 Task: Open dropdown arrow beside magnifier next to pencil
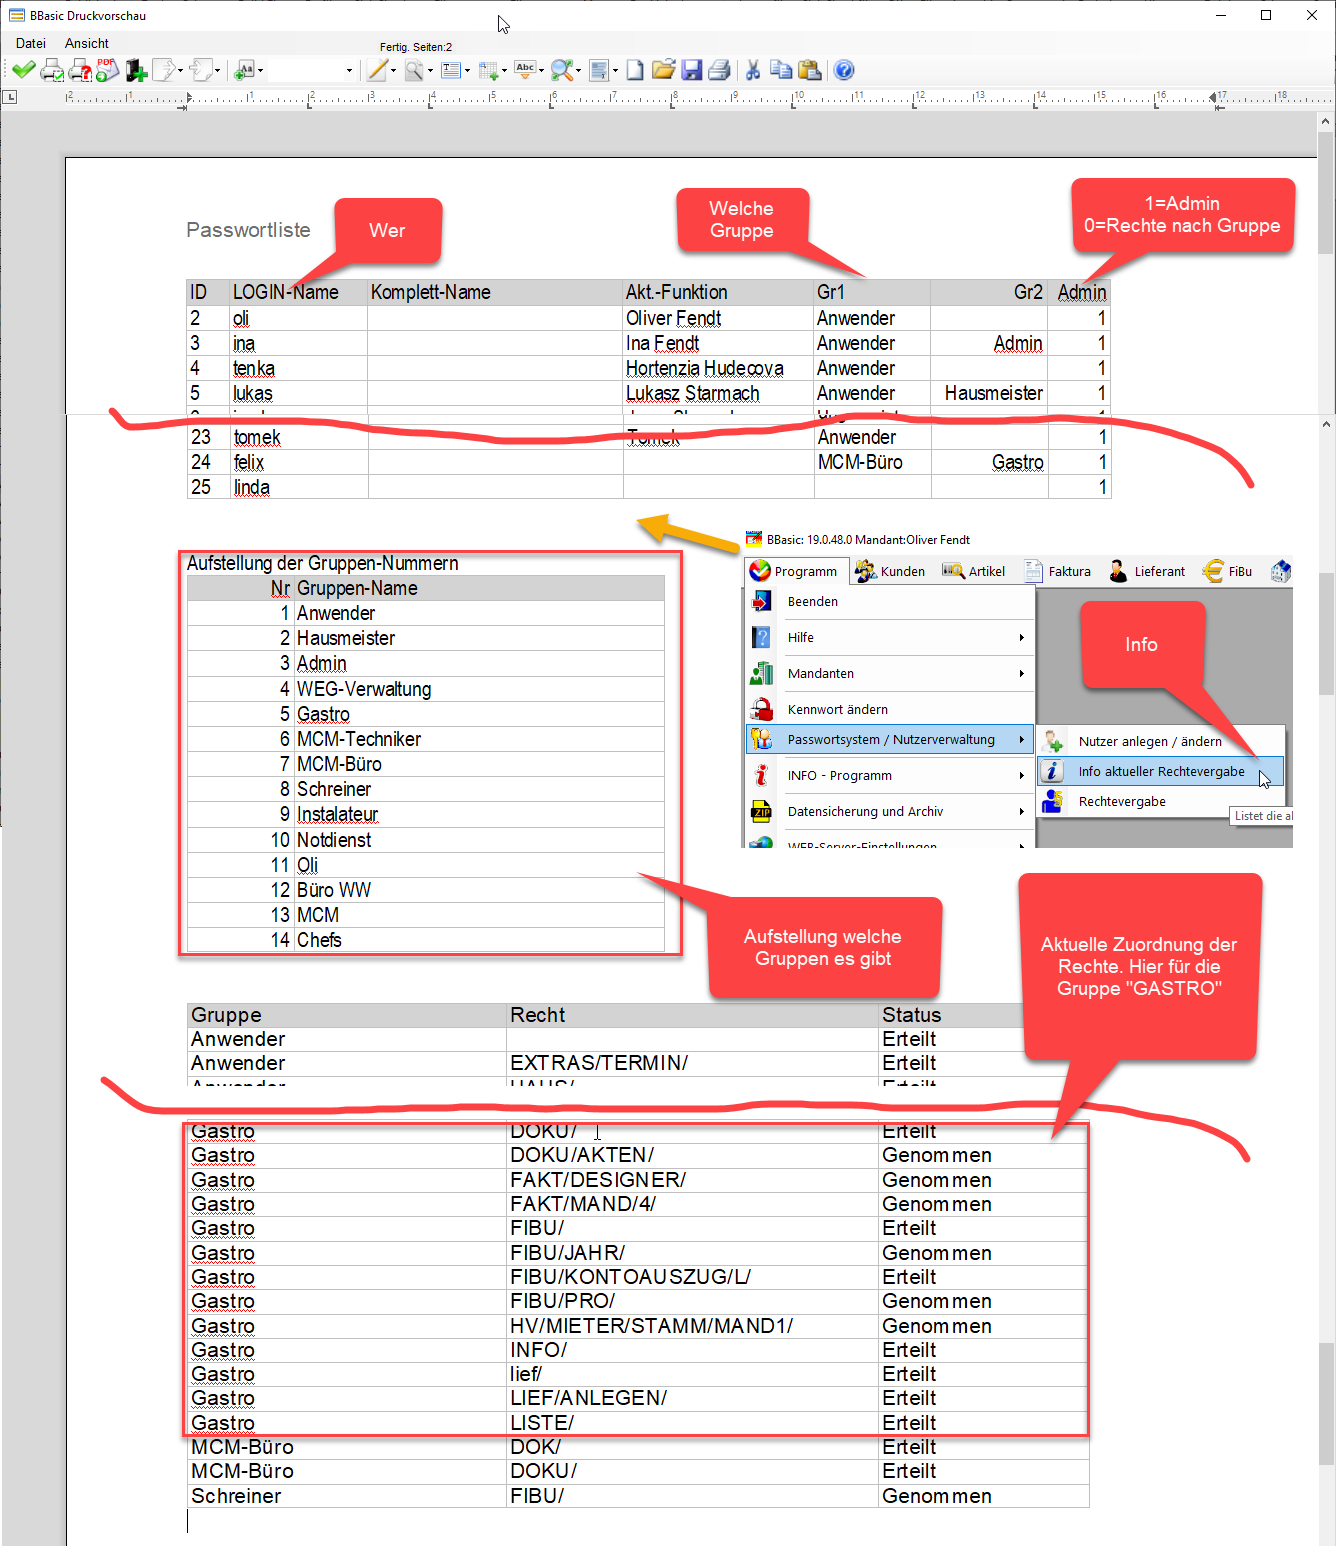[431, 70]
